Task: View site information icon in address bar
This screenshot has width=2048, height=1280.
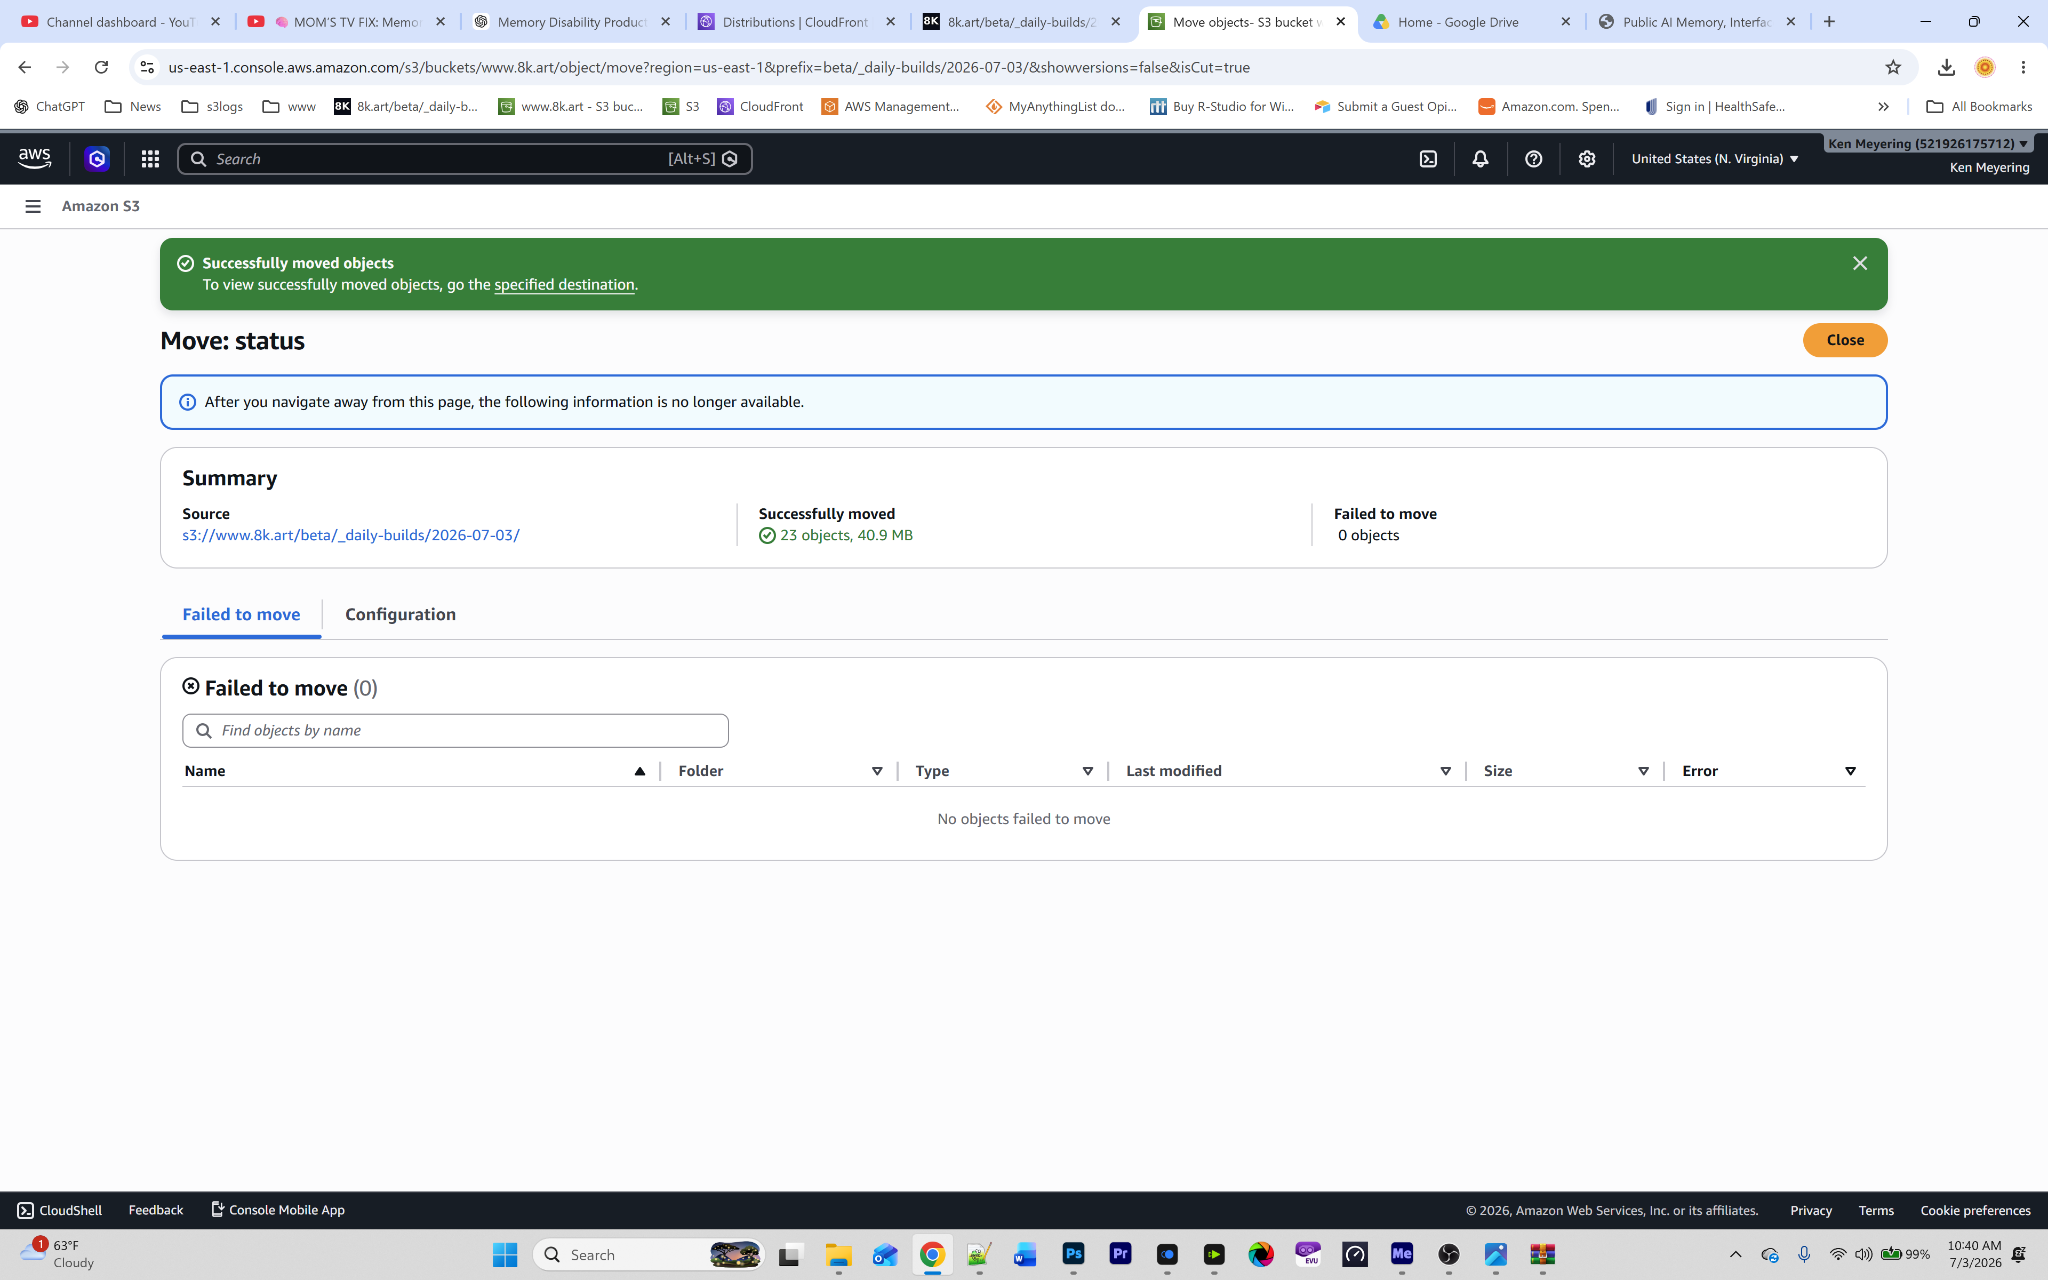Action: click(x=147, y=67)
